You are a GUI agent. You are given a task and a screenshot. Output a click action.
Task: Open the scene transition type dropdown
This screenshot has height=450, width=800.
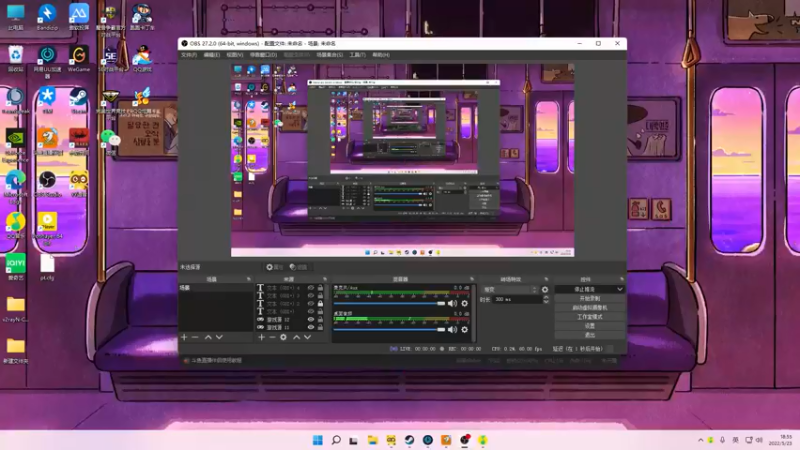coord(510,289)
